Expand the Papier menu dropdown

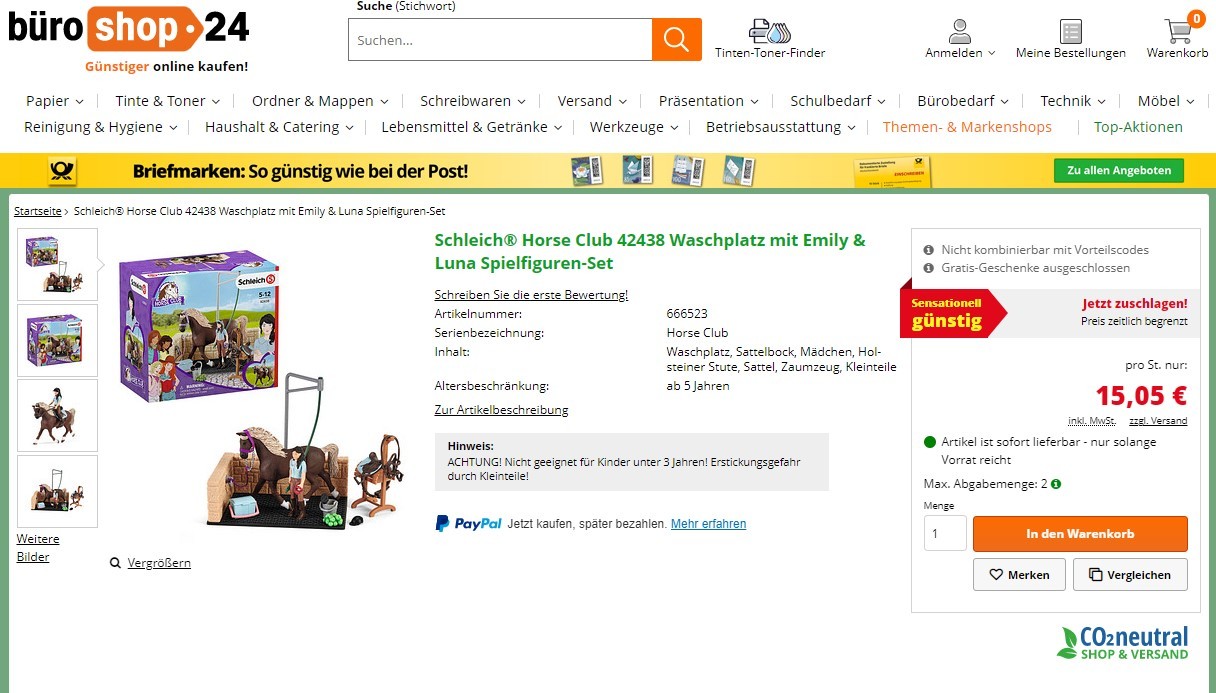pyautogui.click(x=55, y=101)
